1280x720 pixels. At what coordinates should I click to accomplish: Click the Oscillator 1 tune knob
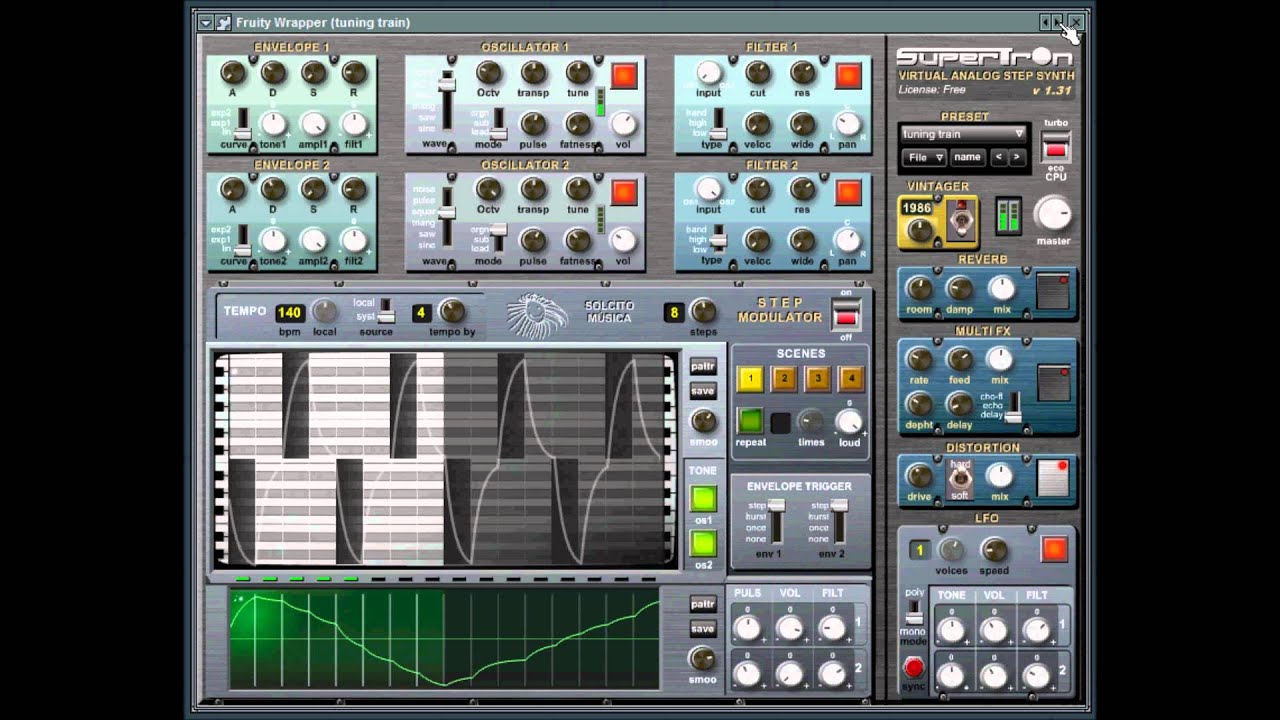578,72
